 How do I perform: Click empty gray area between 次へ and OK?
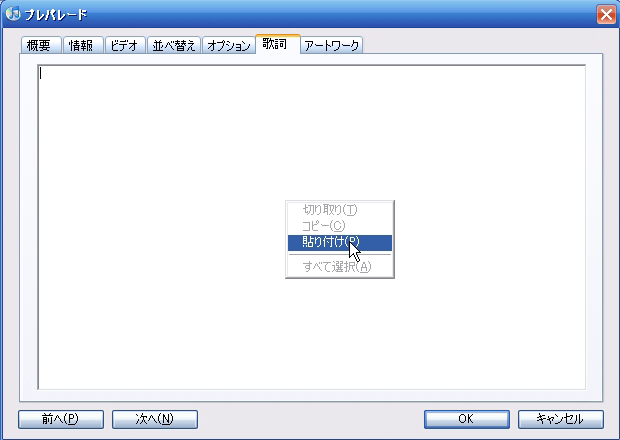coord(311,419)
